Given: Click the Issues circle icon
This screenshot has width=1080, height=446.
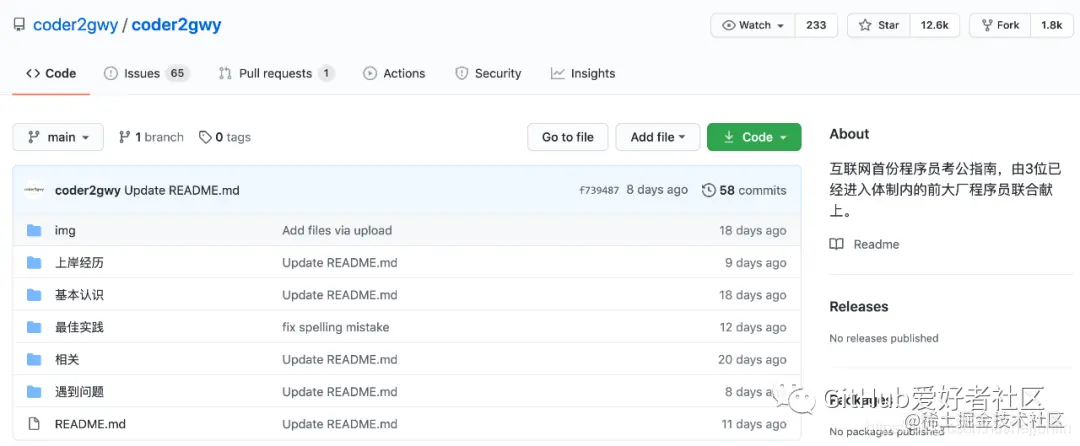Looking at the screenshot, I should pos(111,74).
